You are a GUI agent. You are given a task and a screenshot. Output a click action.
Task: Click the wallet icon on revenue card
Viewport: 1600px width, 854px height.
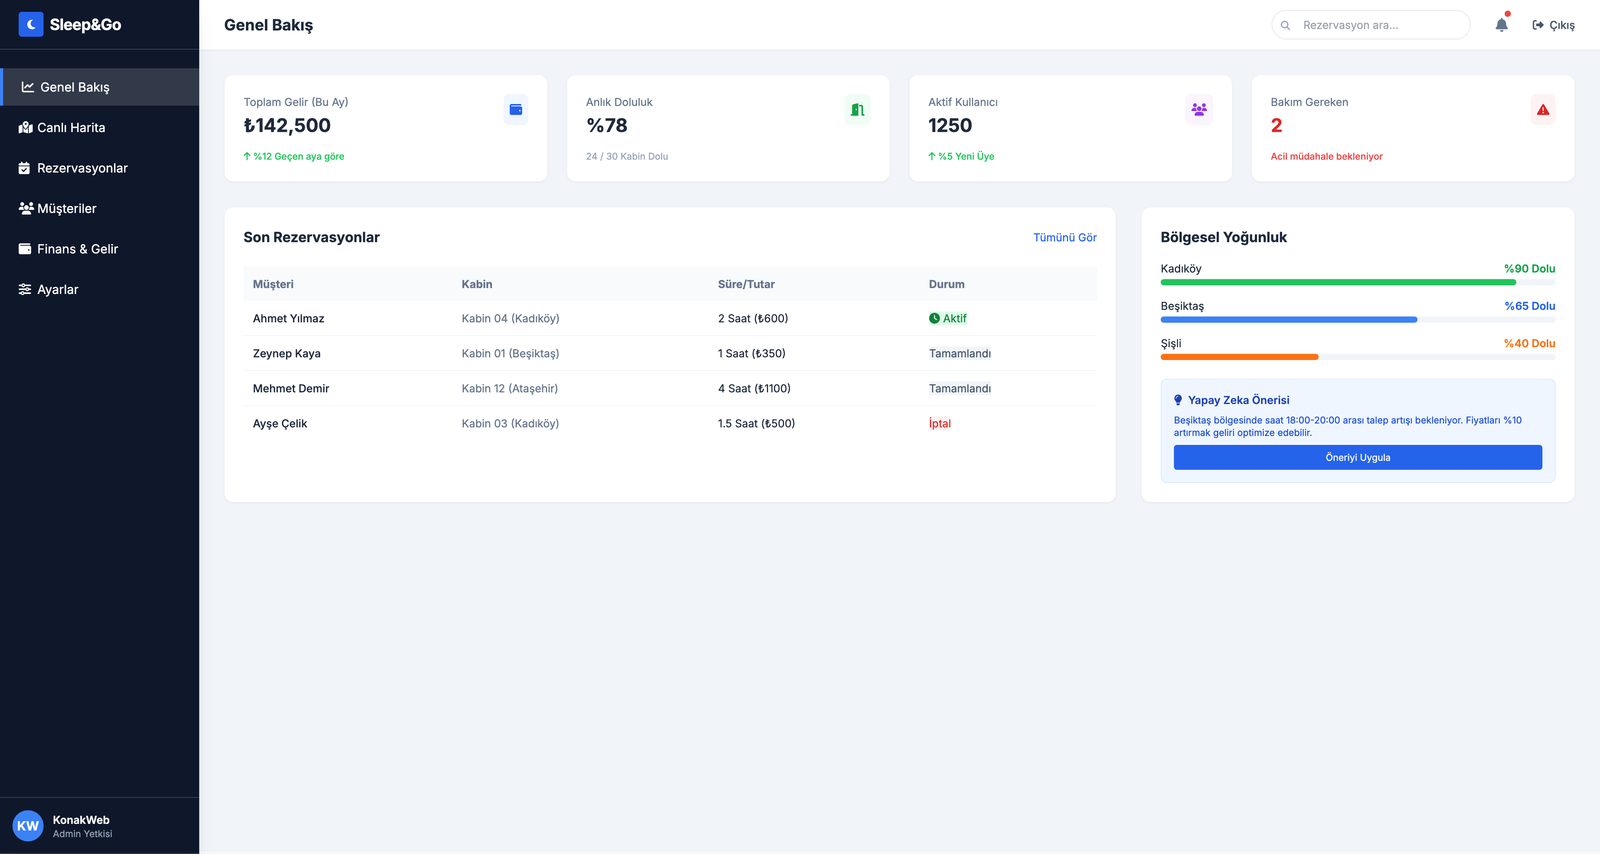(516, 110)
